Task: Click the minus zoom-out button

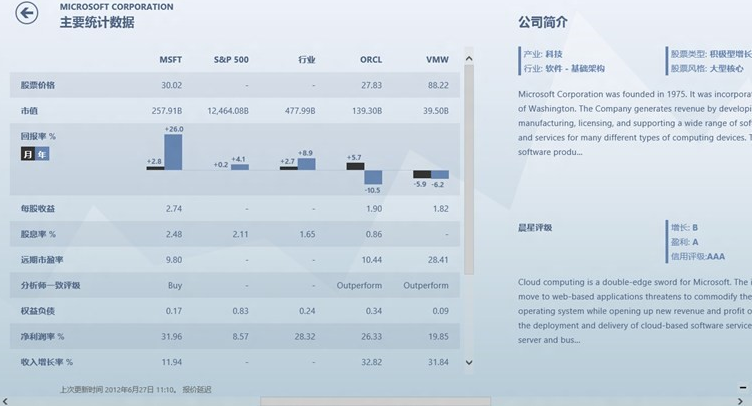Action: [x=742, y=387]
